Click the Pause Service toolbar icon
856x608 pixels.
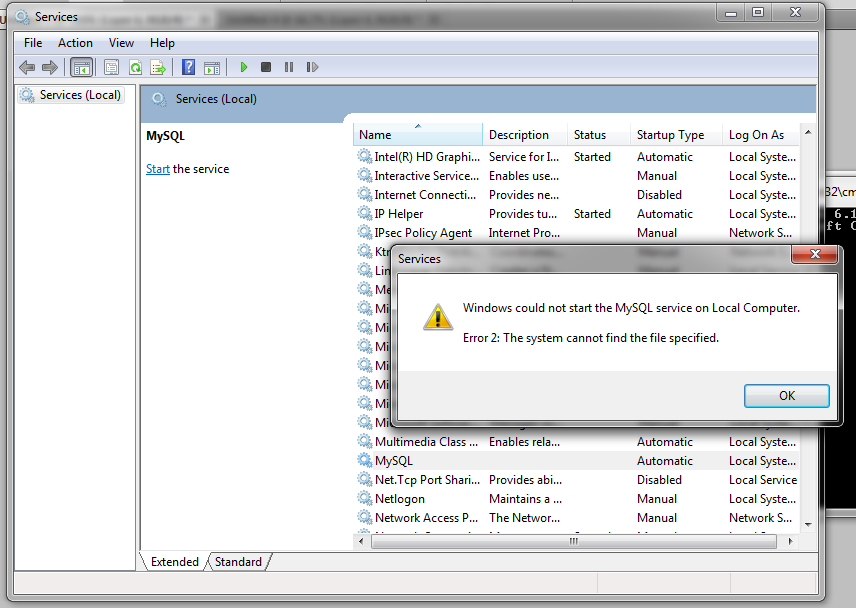tap(288, 67)
